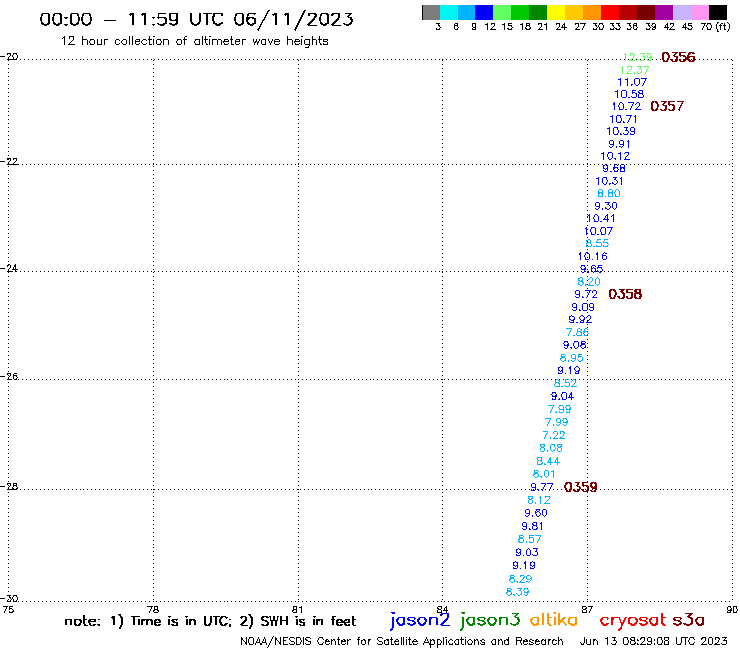Click wave height value 9.30
Viewport: 740px width, 650px height.
coord(606,206)
